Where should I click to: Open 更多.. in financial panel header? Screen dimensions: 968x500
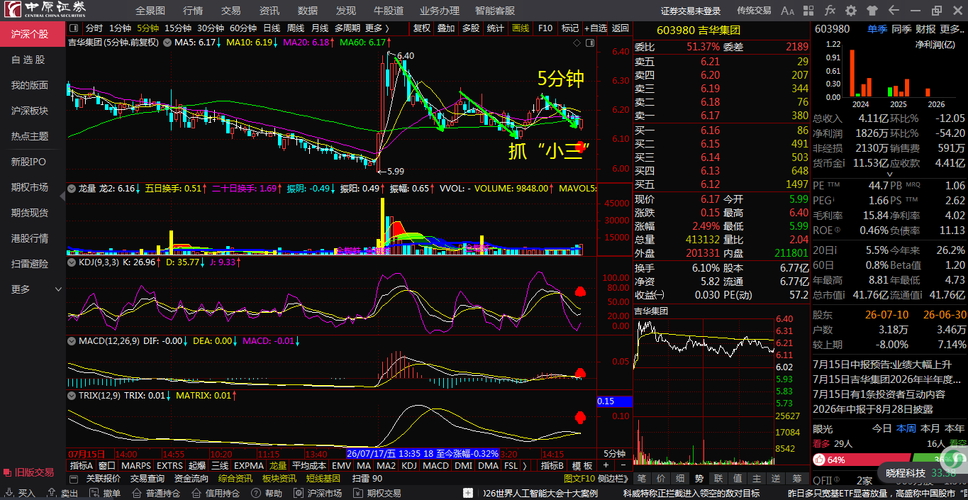point(952,28)
